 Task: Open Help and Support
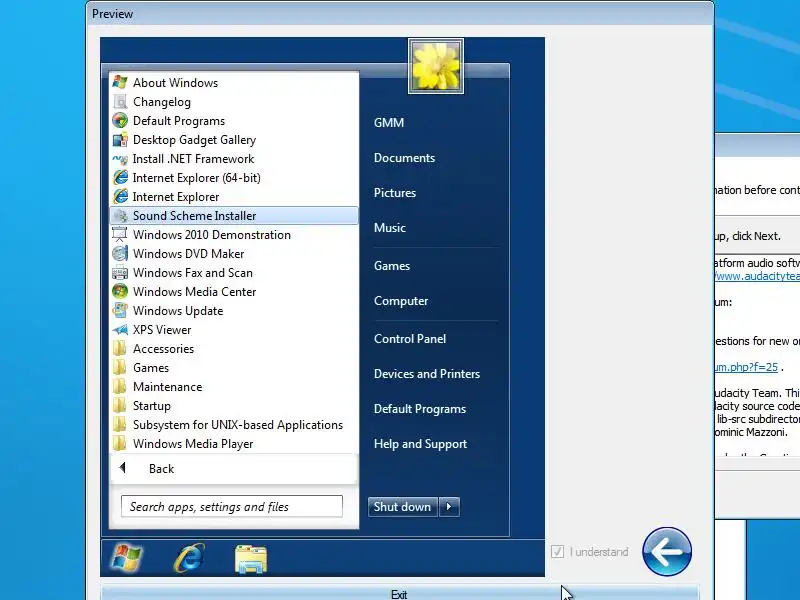[x=420, y=444]
